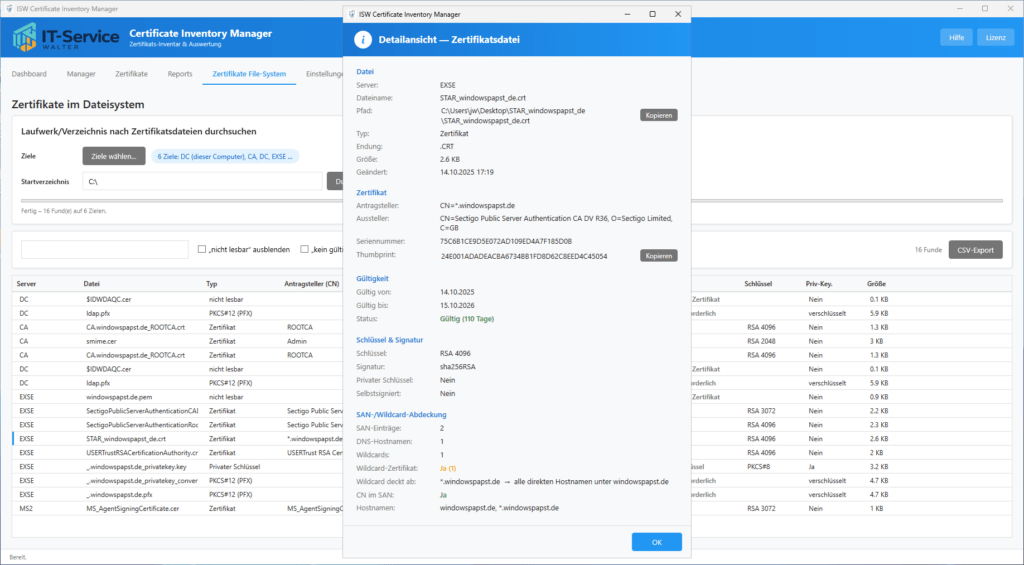Open the Dashboard tab
This screenshot has height=565, width=1024.
(x=29, y=74)
